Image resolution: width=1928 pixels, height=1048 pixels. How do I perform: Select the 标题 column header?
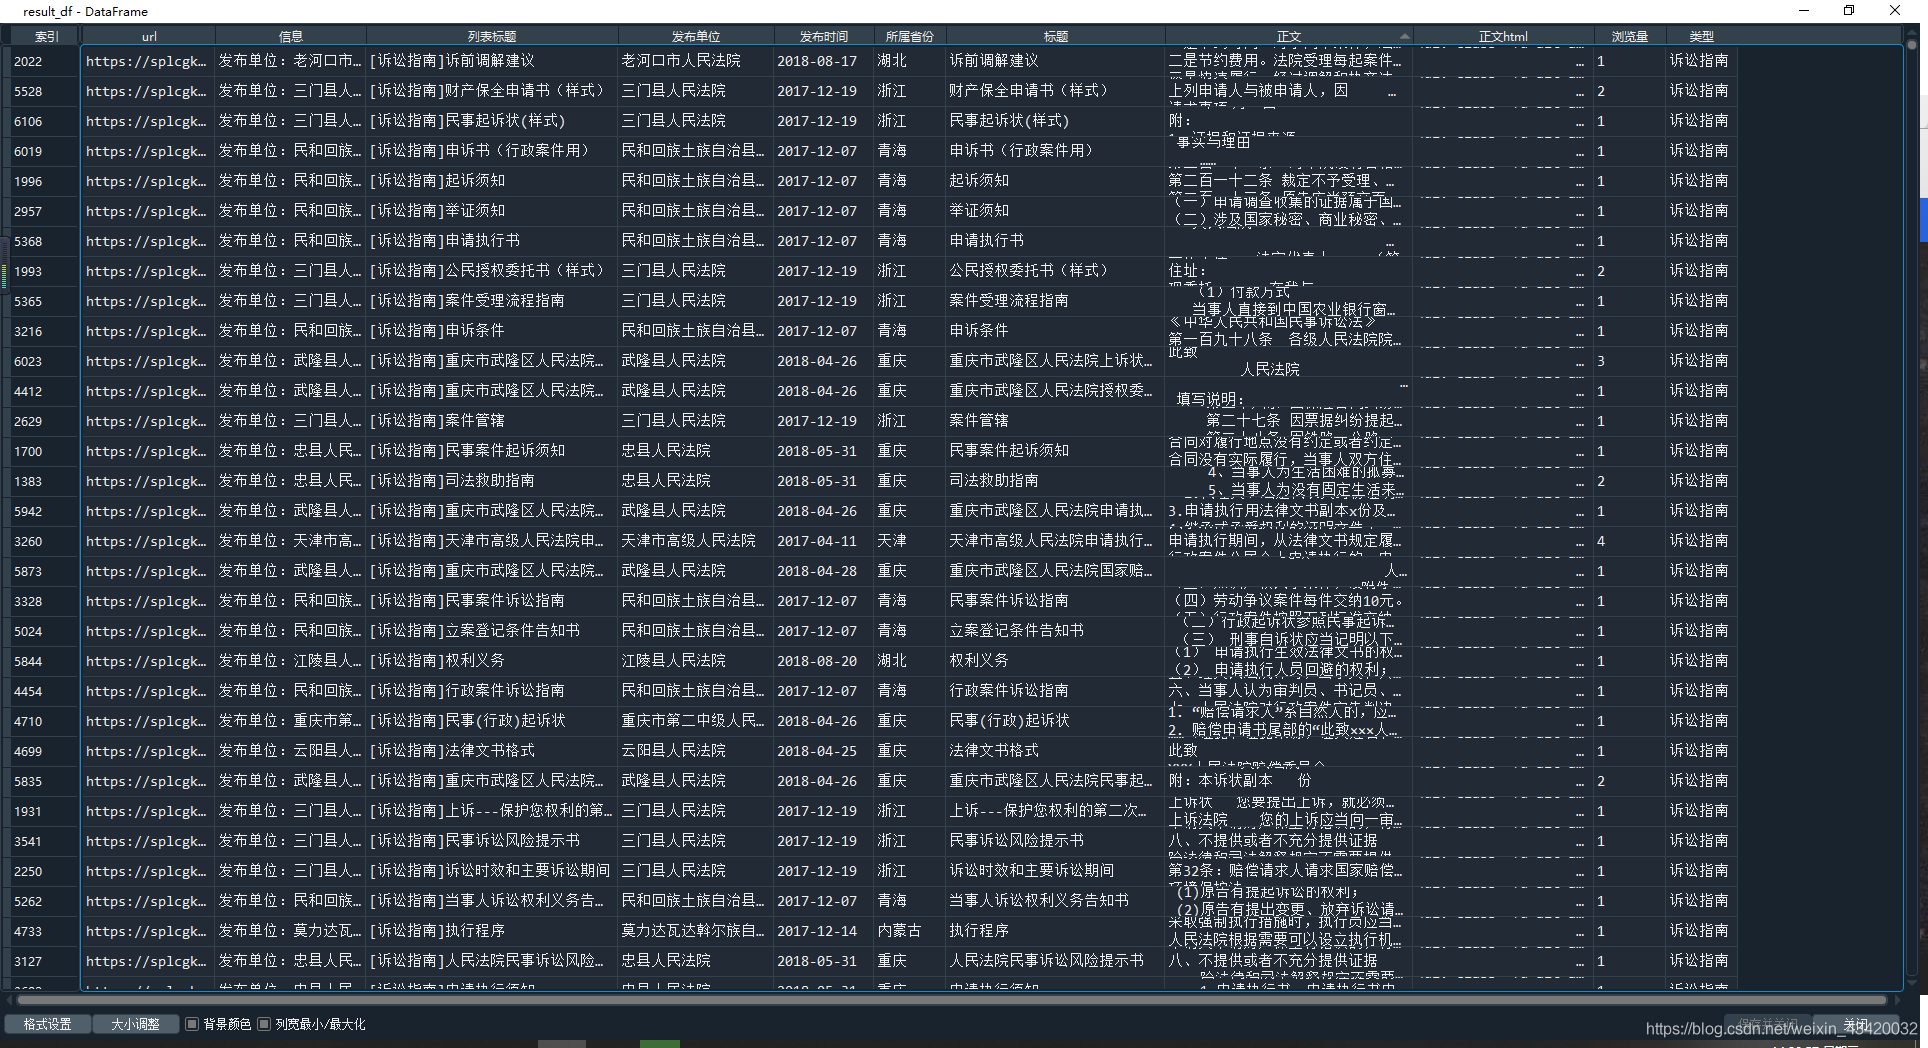pos(1056,36)
